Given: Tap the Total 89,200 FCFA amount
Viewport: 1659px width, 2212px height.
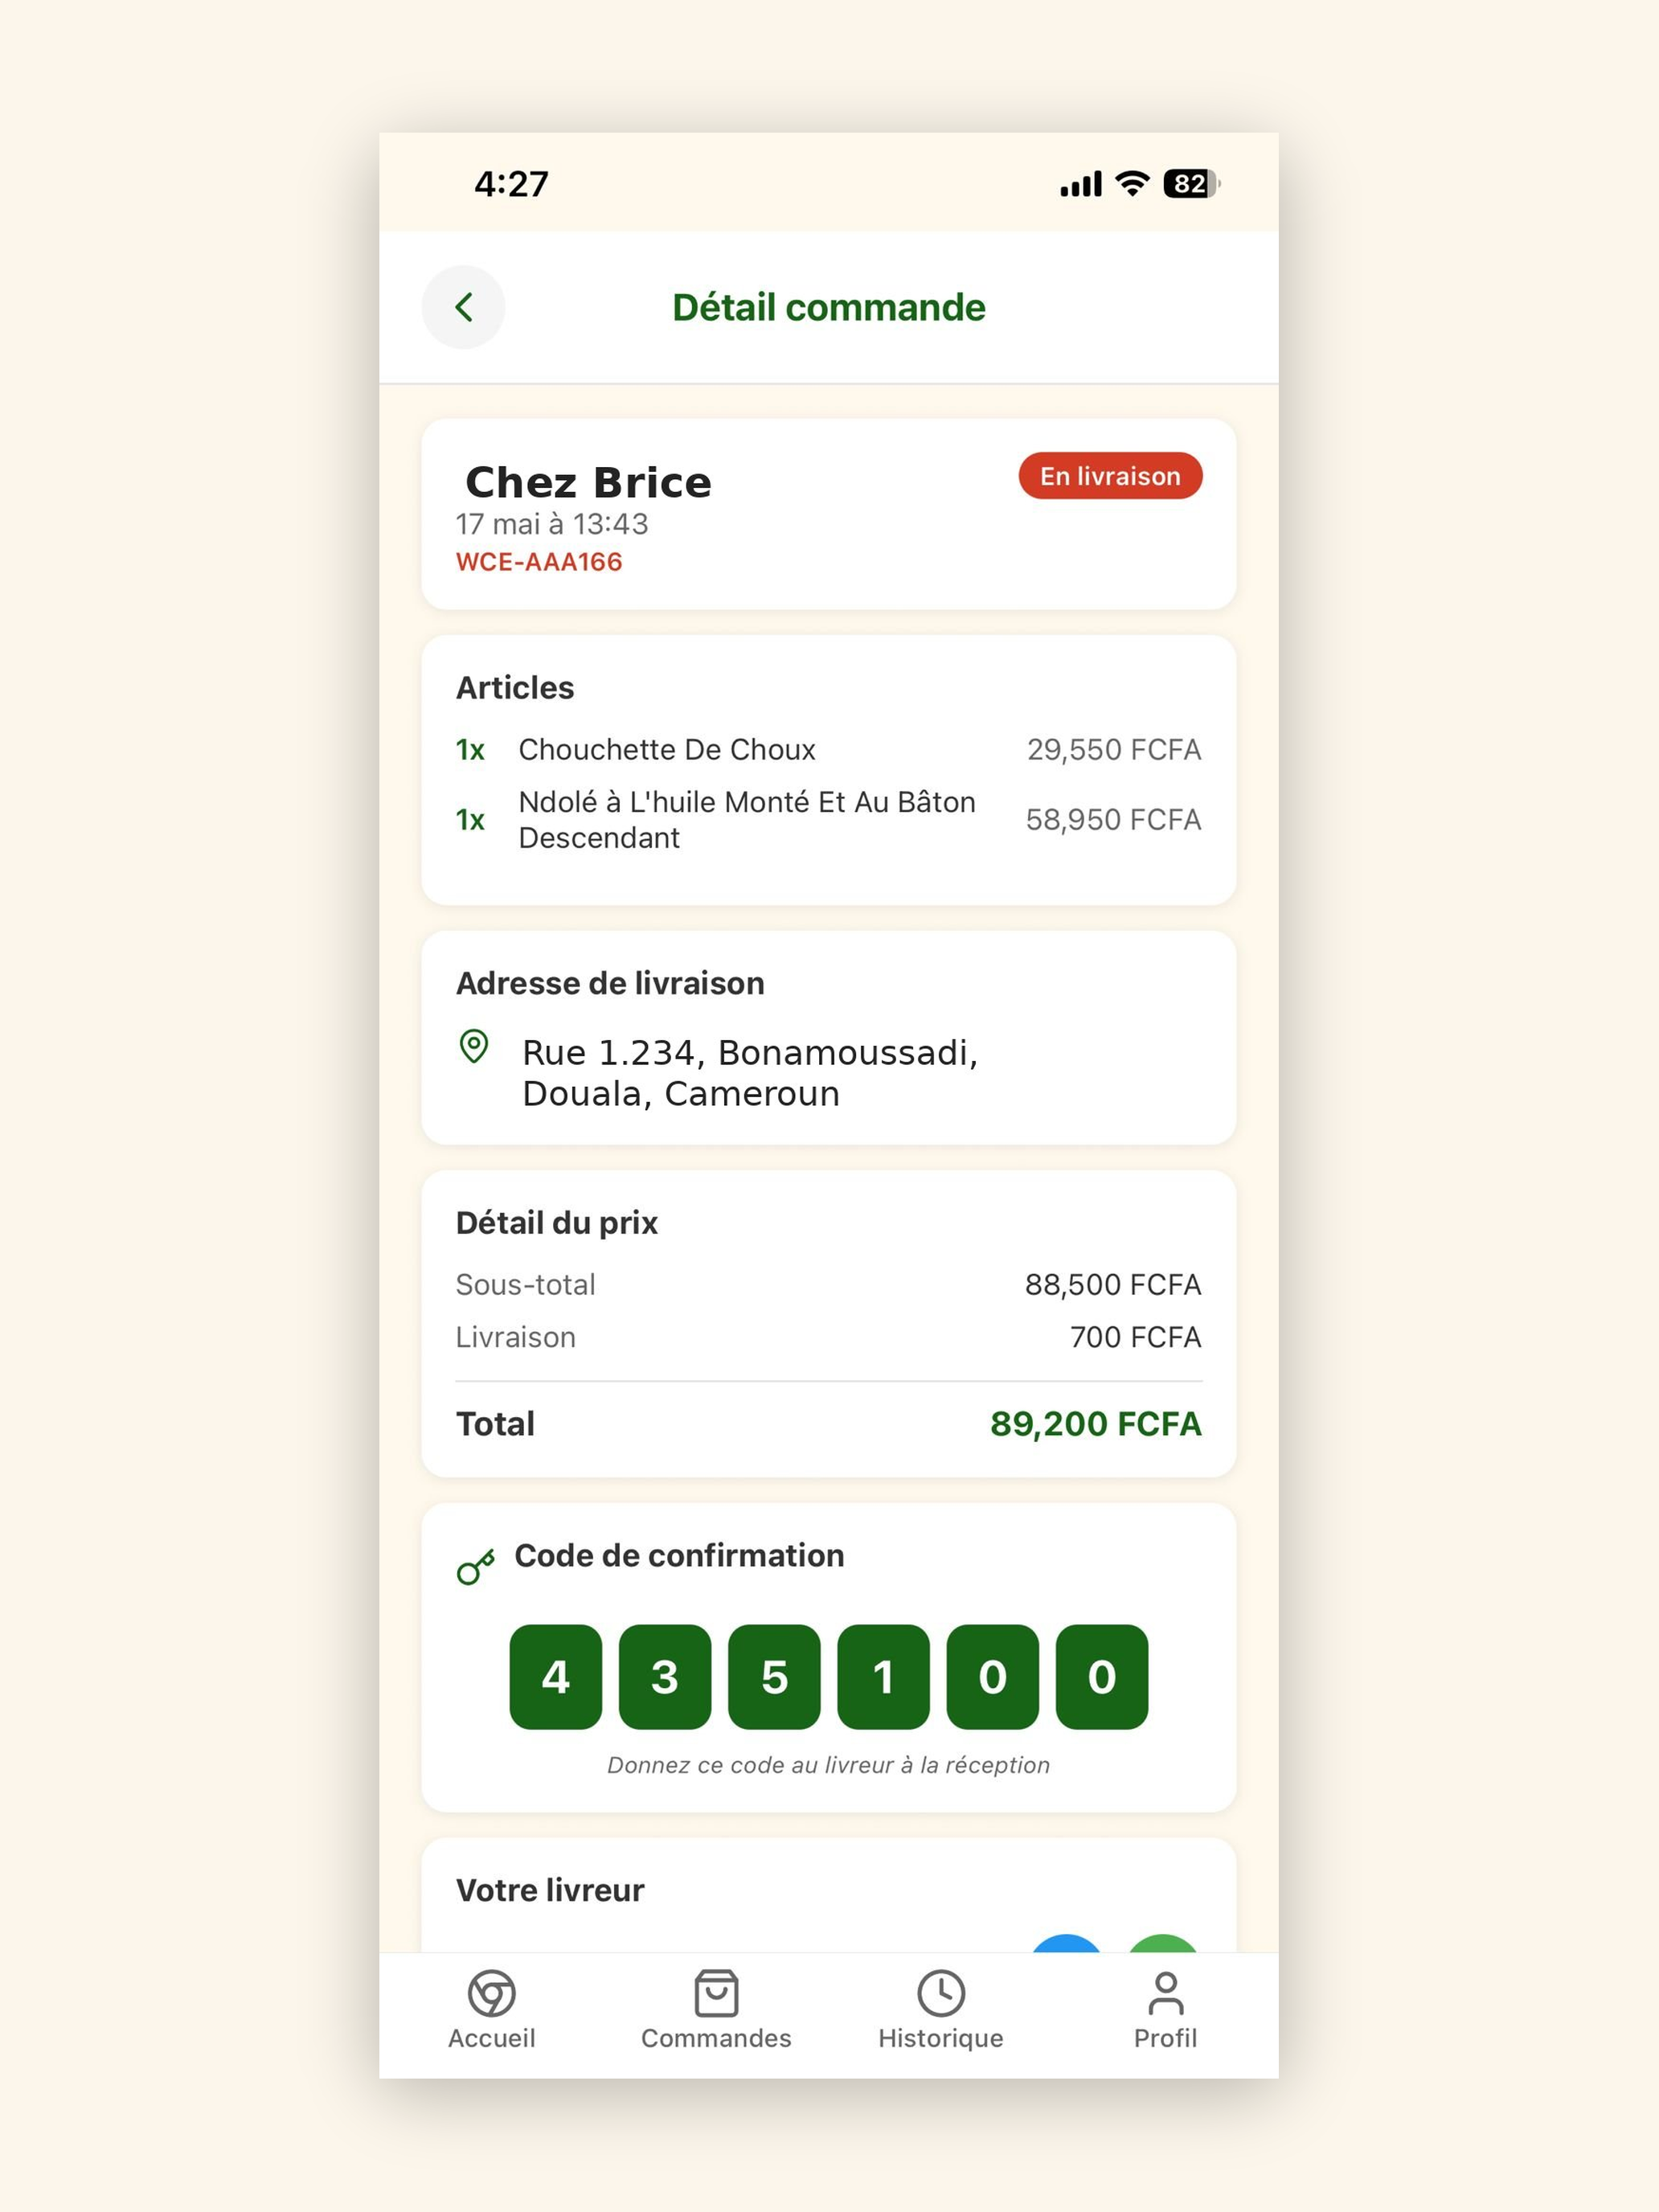Looking at the screenshot, I should (1095, 1423).
